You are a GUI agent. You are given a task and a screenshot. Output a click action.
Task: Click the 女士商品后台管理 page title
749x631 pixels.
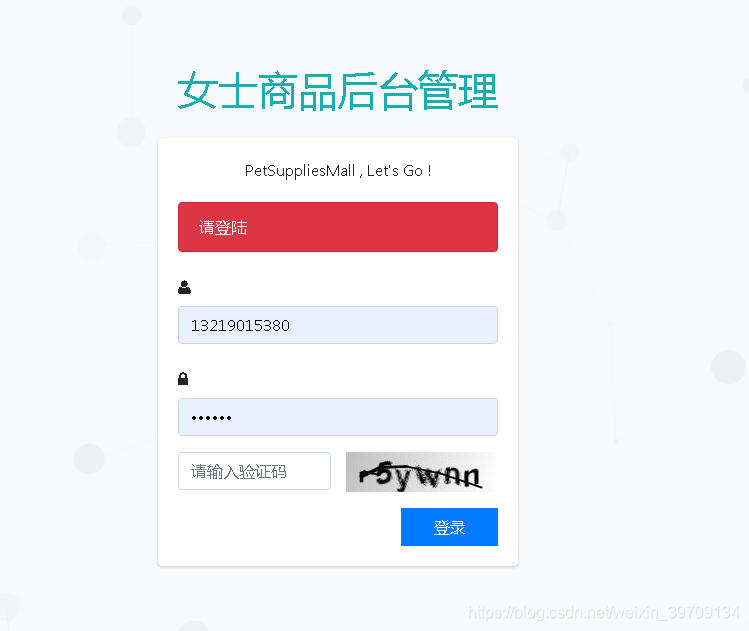click(x=338, y=91)
